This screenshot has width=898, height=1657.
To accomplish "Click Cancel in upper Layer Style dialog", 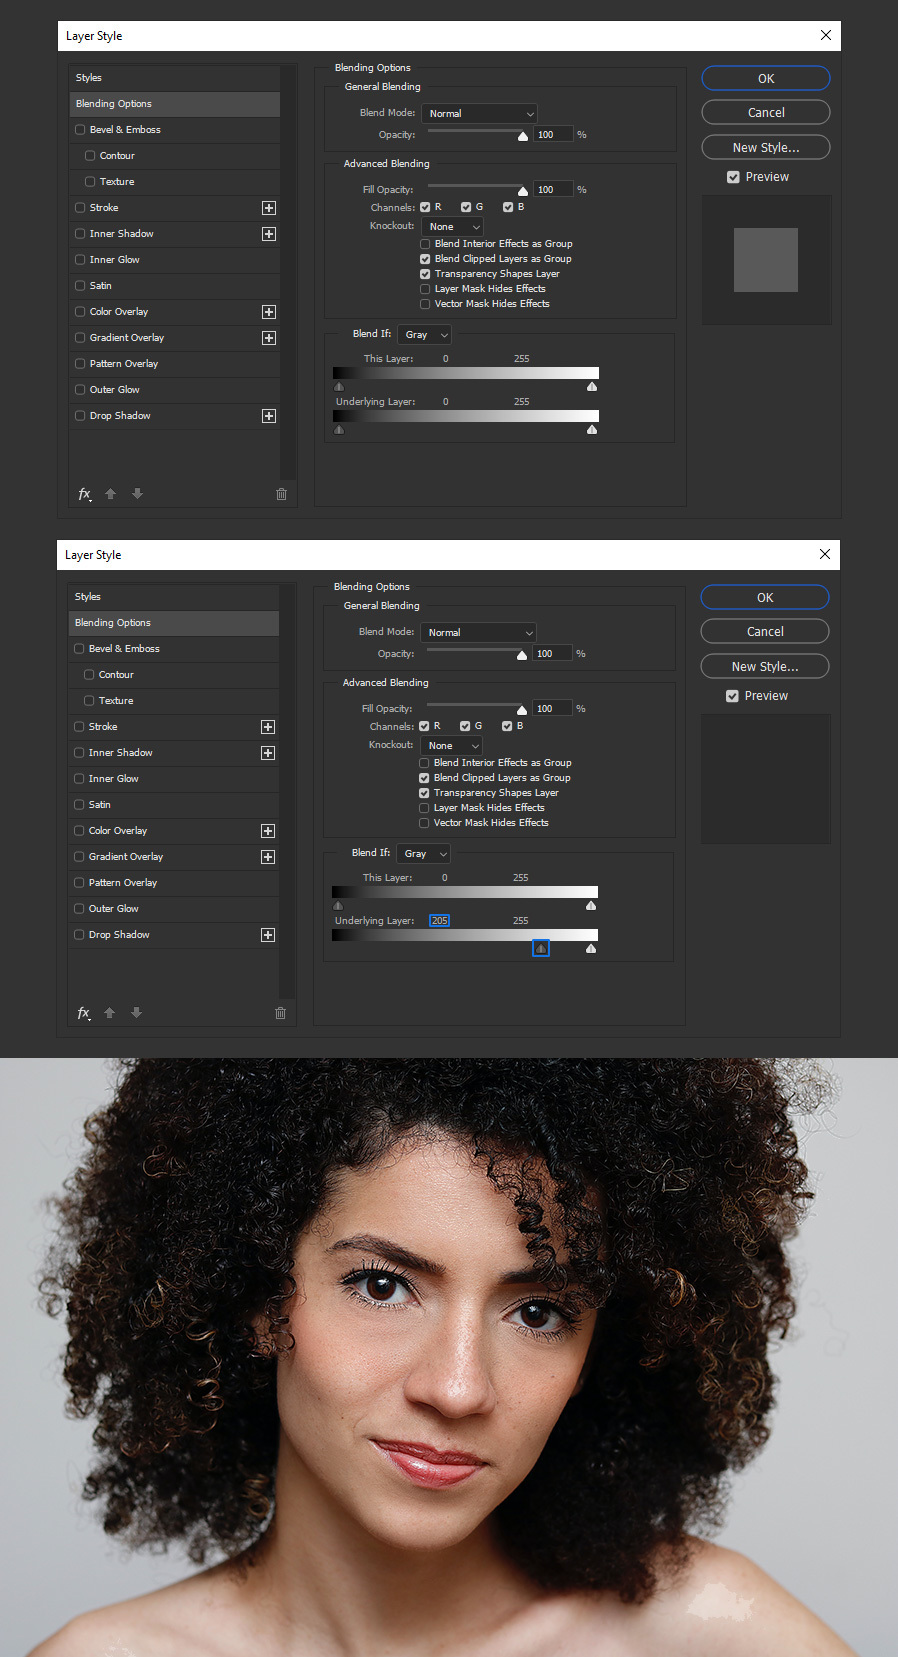I will [x=766, y=113].
